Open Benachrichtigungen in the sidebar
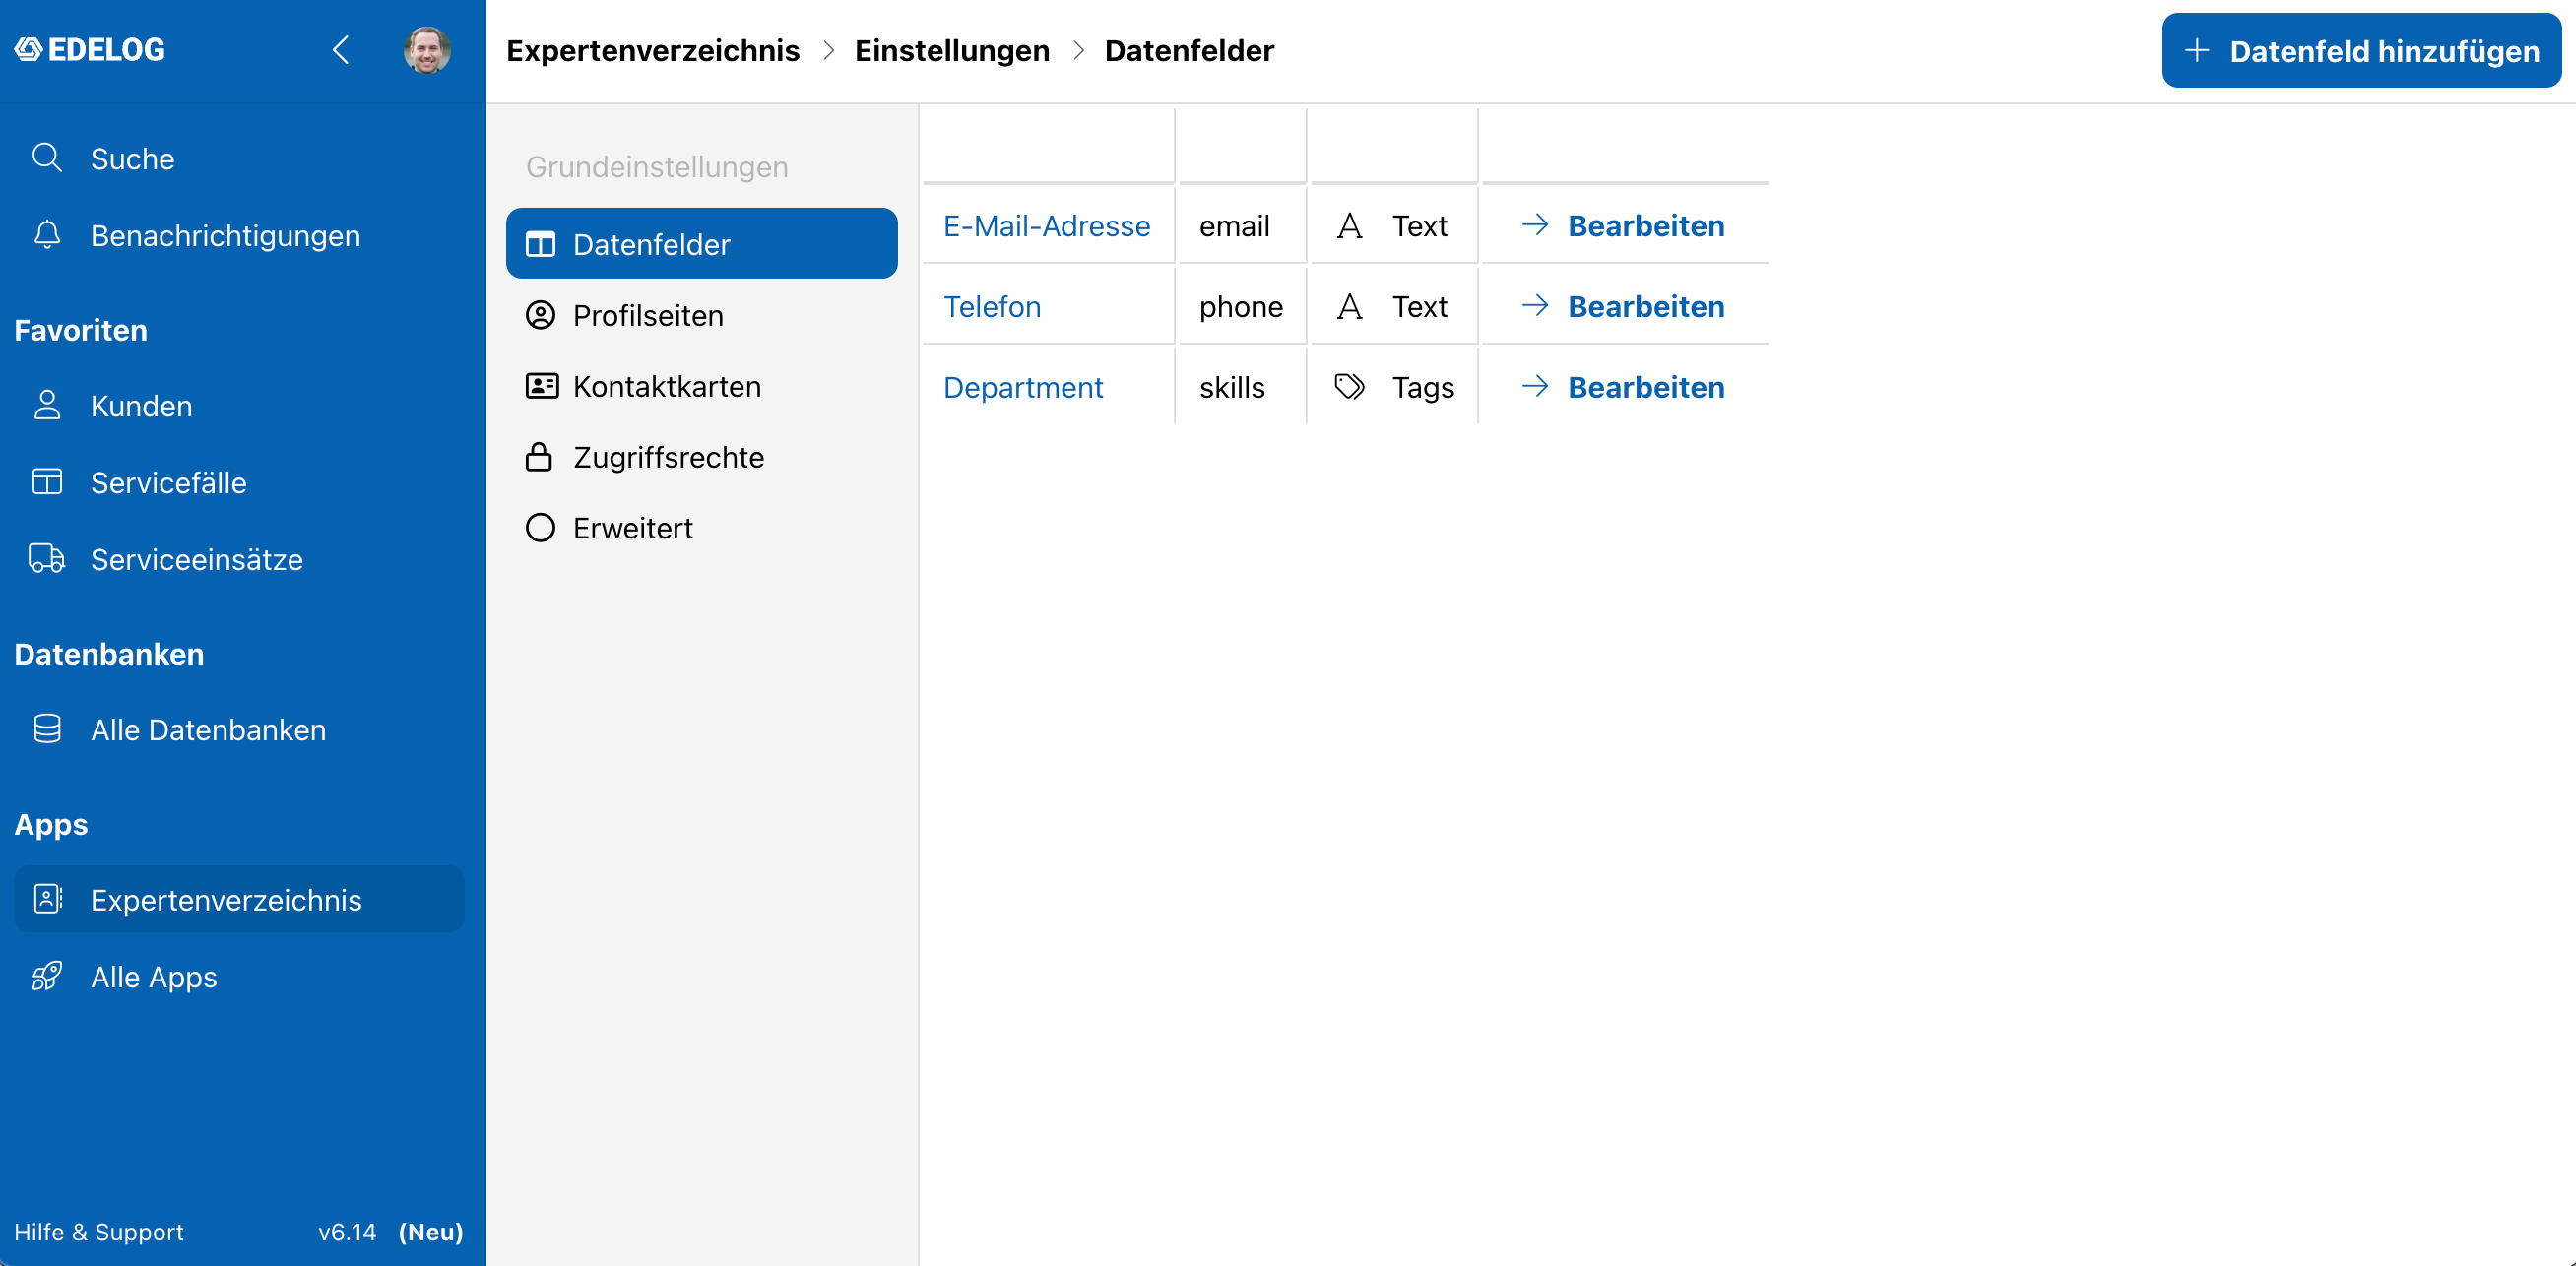This screenshot has width=2576, height=1266. [x=239, y=235]
